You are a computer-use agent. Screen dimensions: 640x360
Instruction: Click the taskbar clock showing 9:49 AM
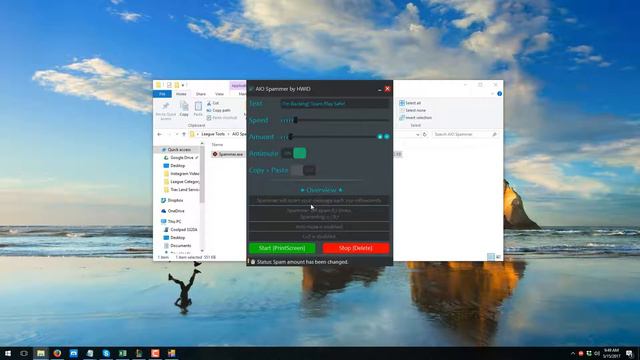pos(611,353)
